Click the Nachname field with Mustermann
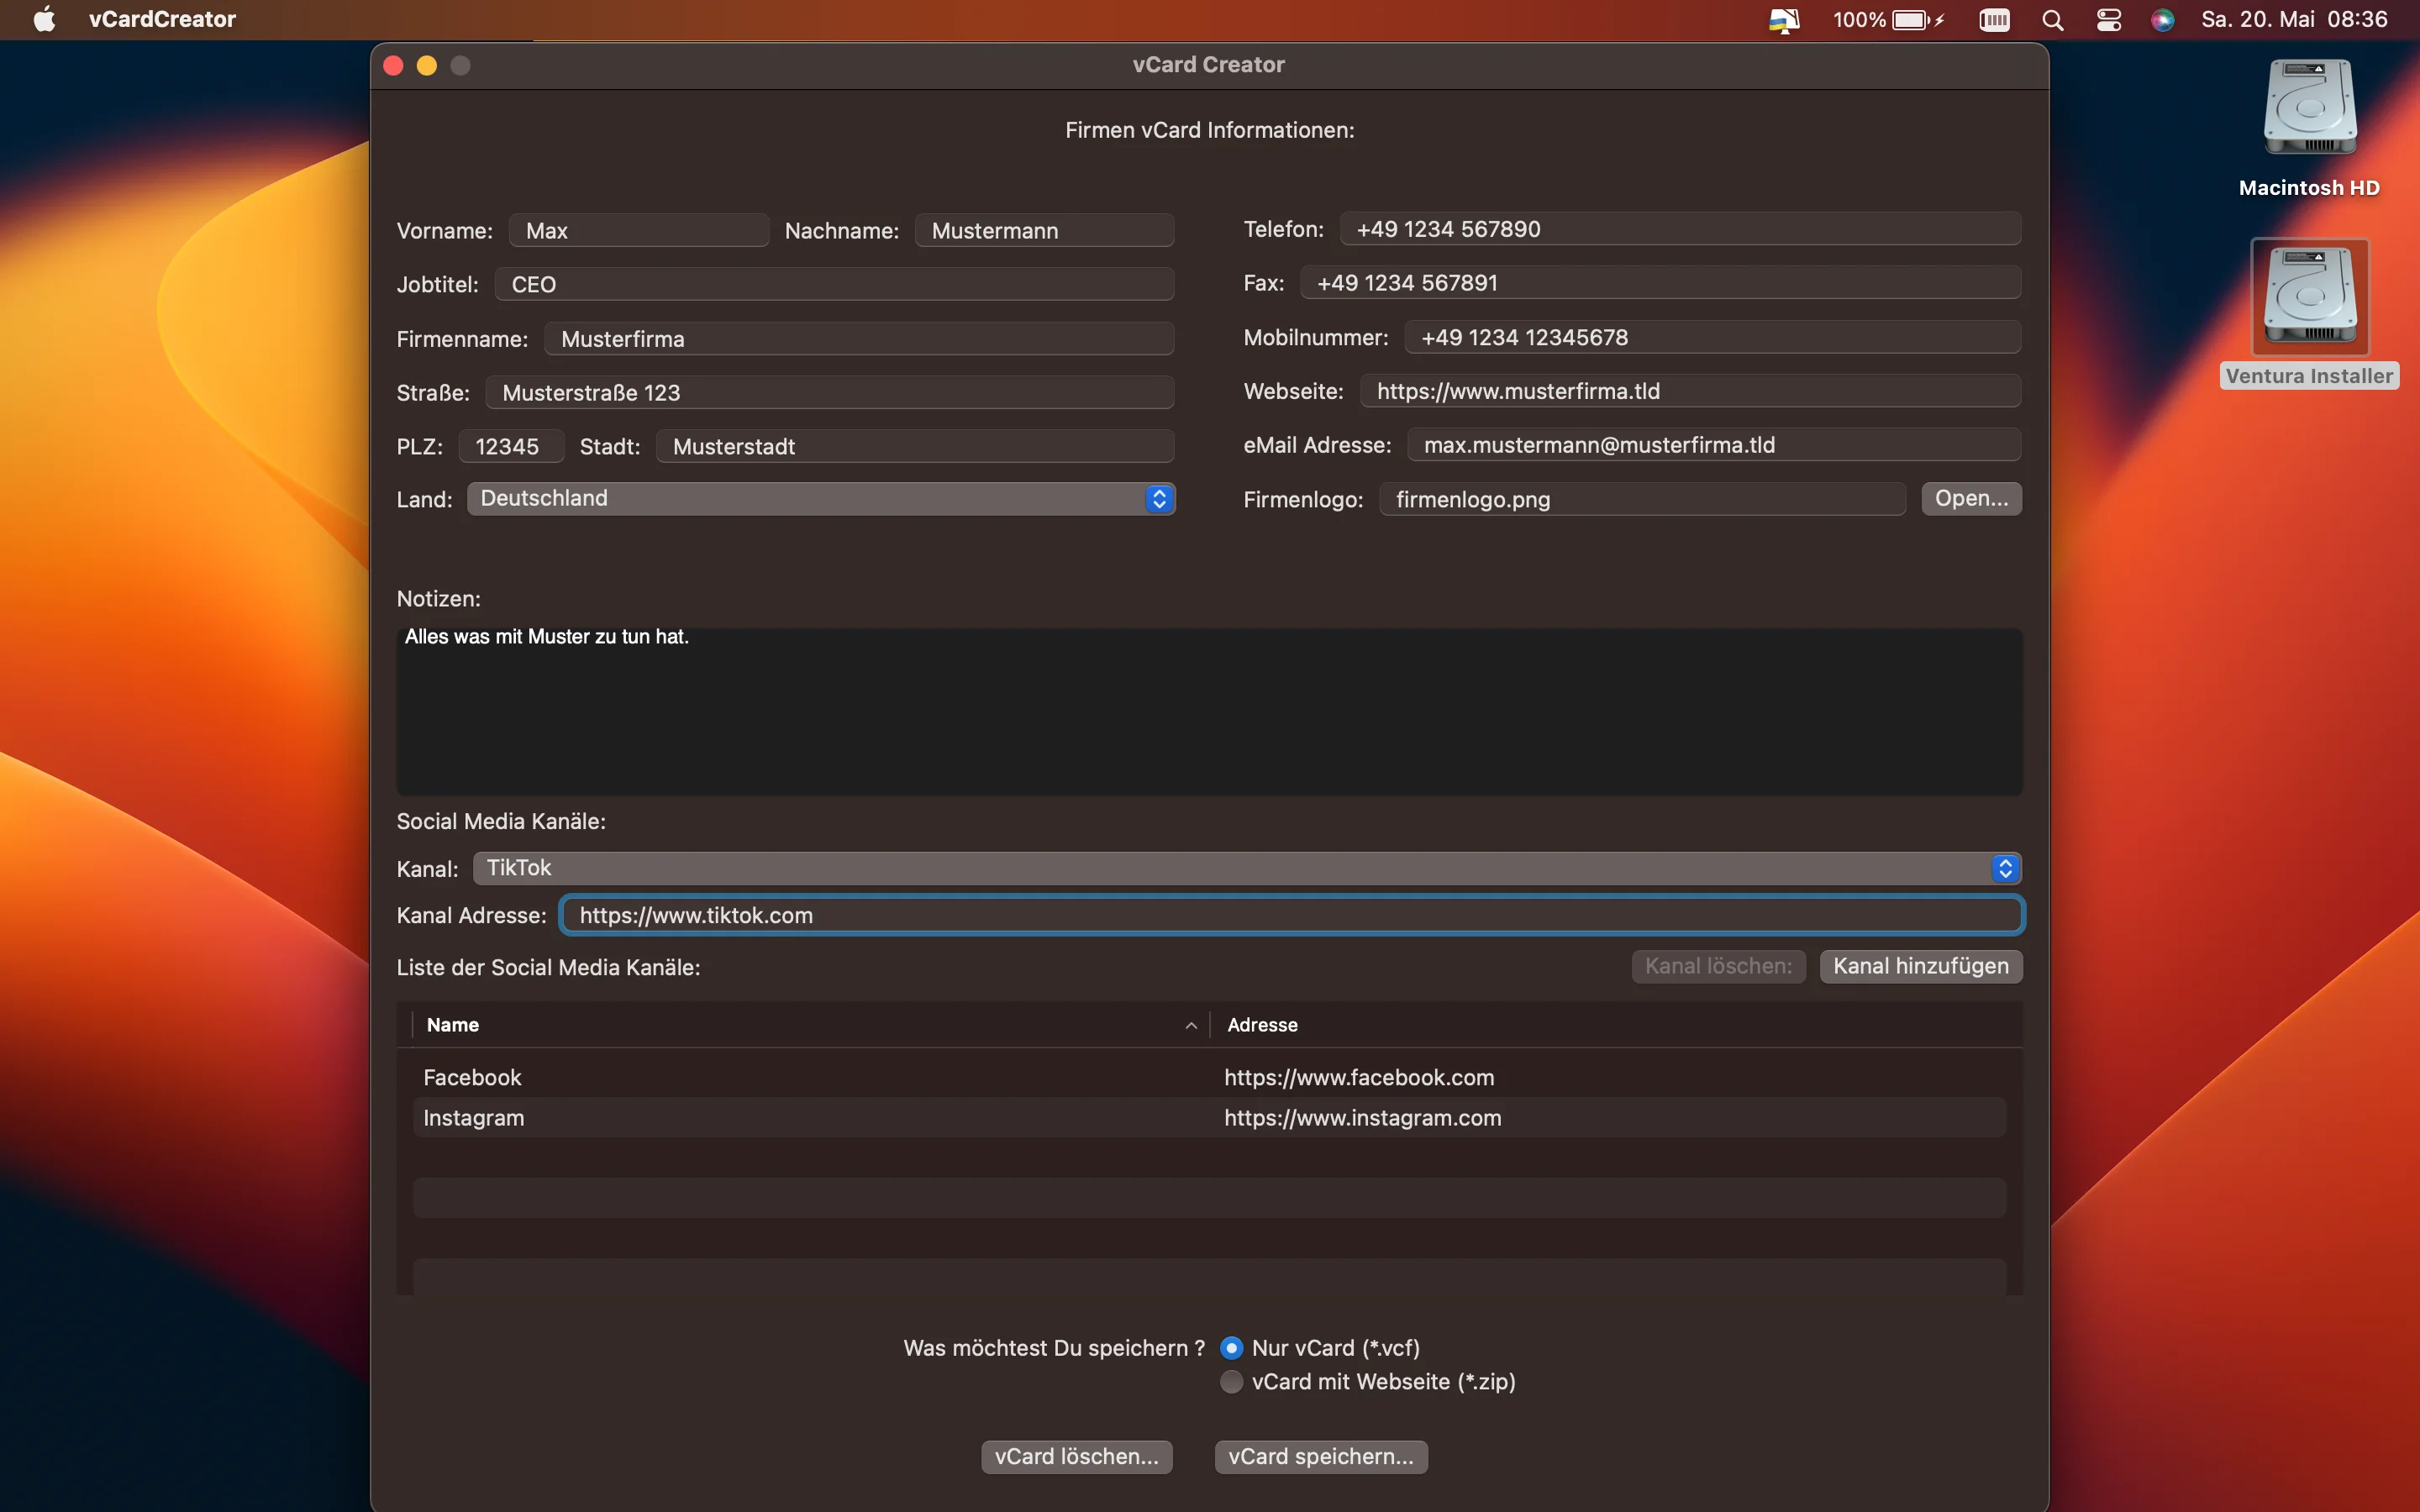The height and width of the screenshot is (1512, 2420). (x=1044, y=230)
